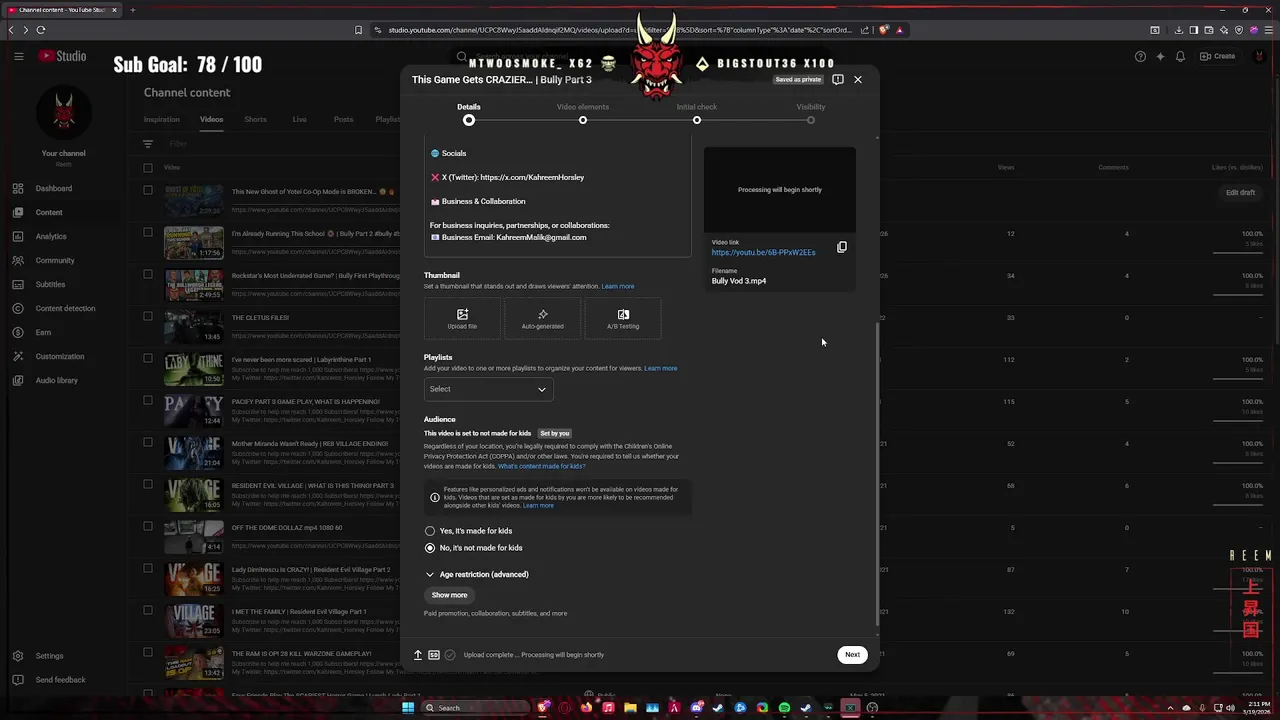Open the Windows Start menu
This screenshot has height=720, width=1280.
pos(408,708)
